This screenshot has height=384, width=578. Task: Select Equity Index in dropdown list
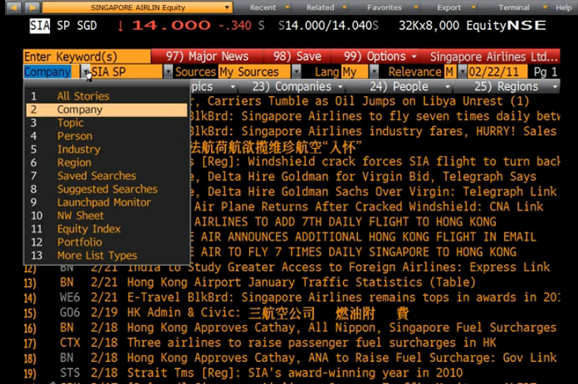tap(107, 229)
